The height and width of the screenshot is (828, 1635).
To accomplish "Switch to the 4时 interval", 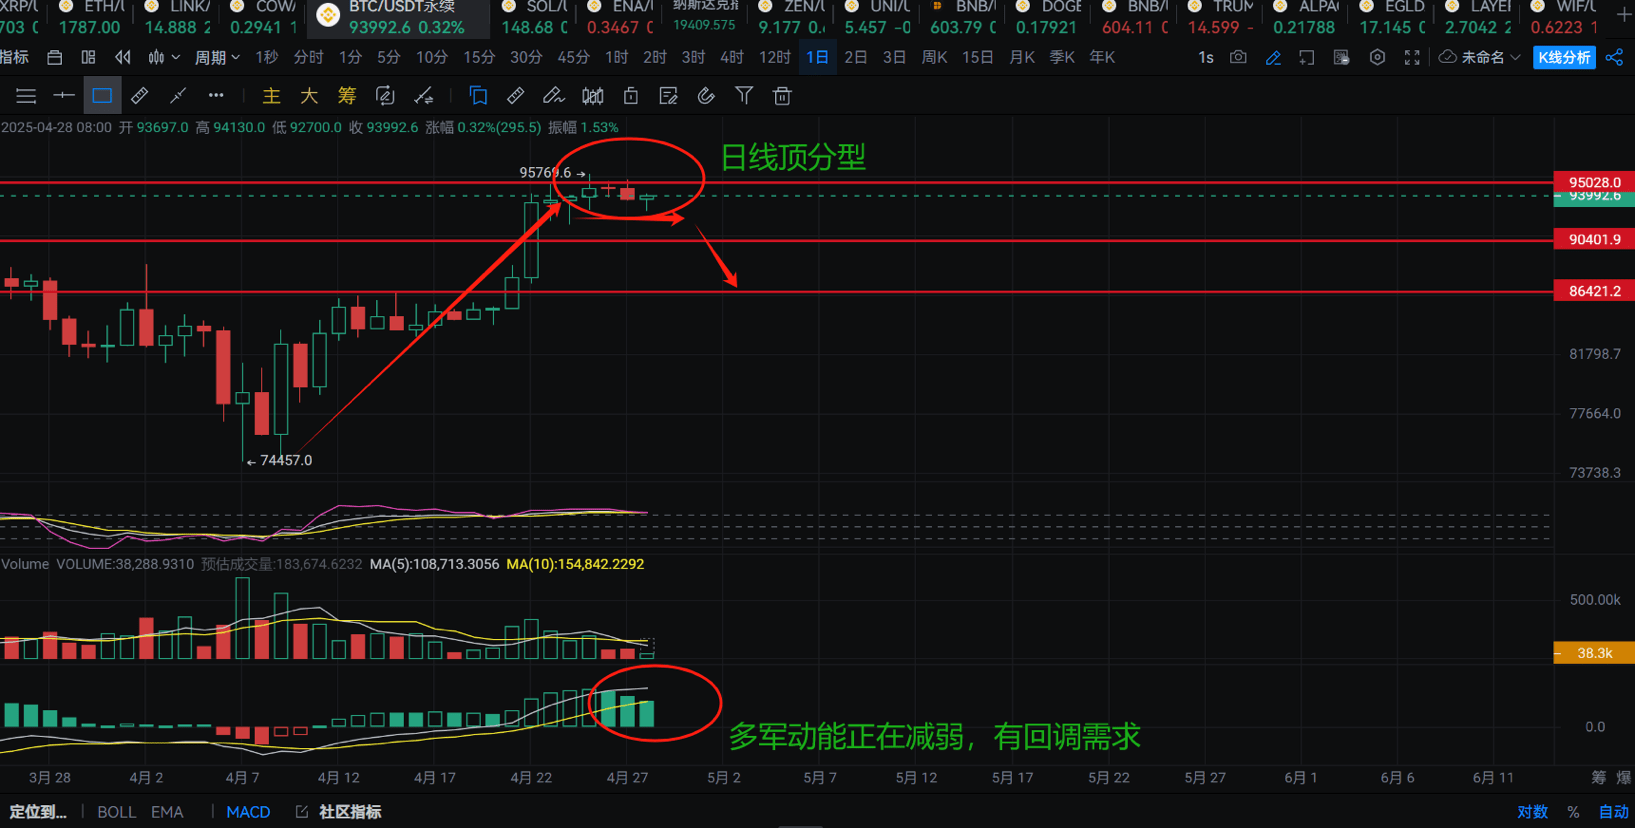I will [x=732, y=58].
